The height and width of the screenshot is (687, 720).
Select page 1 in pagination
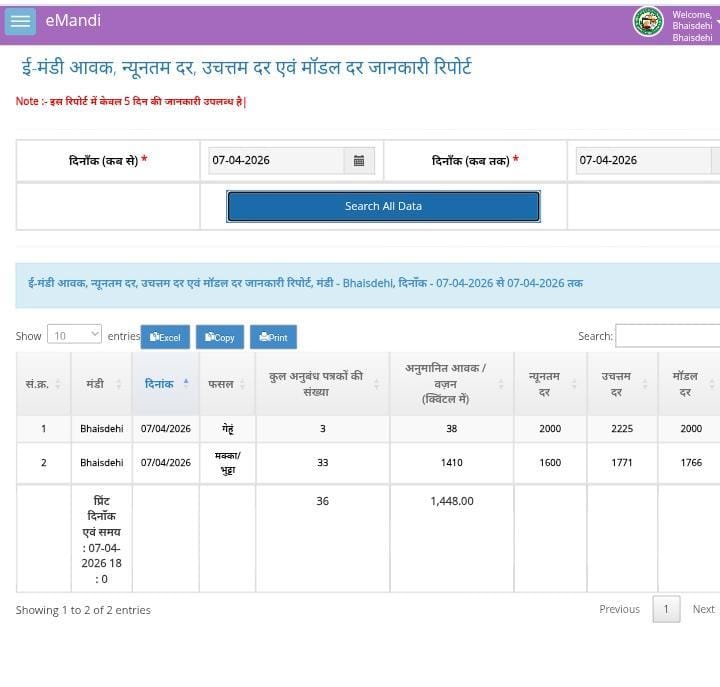point(666,609)
